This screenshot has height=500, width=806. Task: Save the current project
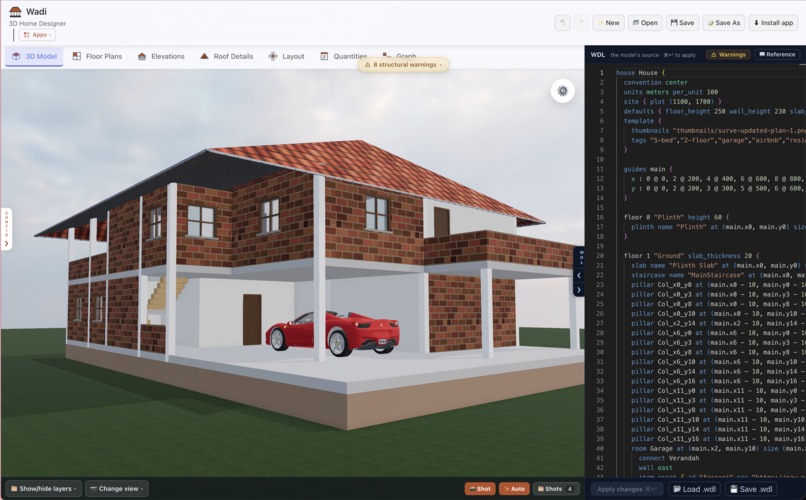pyautogui.click(x=683, y=23)
